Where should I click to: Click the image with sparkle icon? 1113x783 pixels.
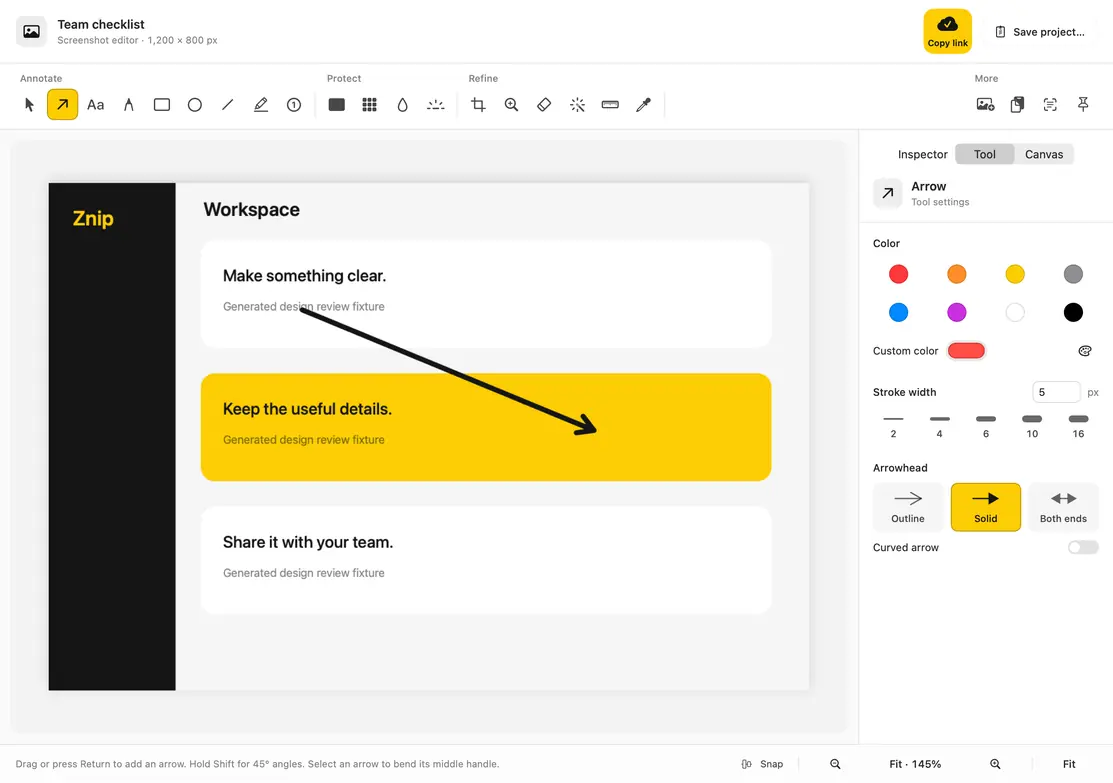985,105
